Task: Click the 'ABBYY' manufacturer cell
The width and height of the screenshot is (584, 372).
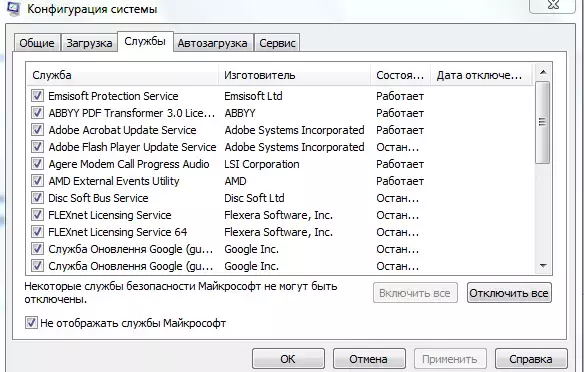Action: pyautogui.click(x=240, y=113)
